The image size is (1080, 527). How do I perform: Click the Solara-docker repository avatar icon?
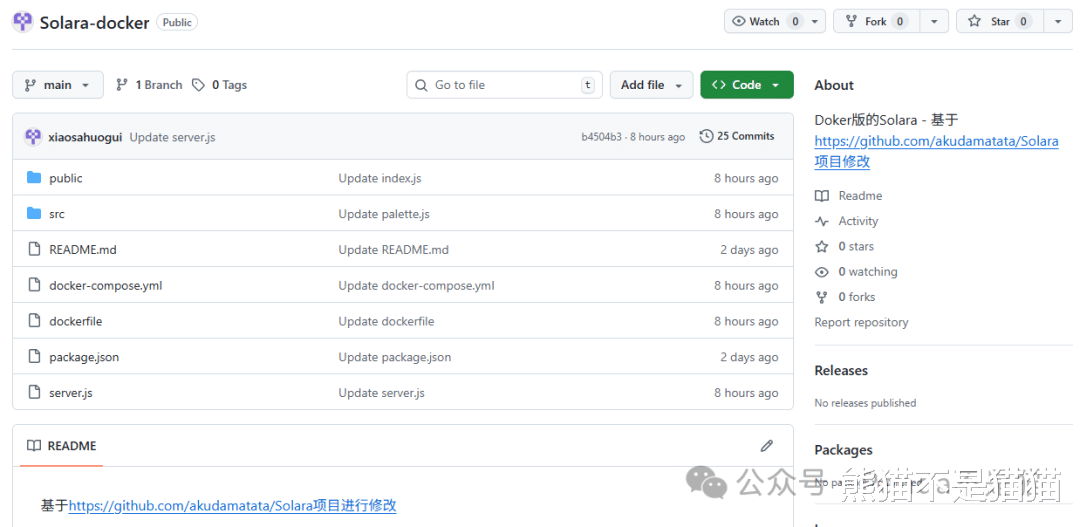click(23, 22)
